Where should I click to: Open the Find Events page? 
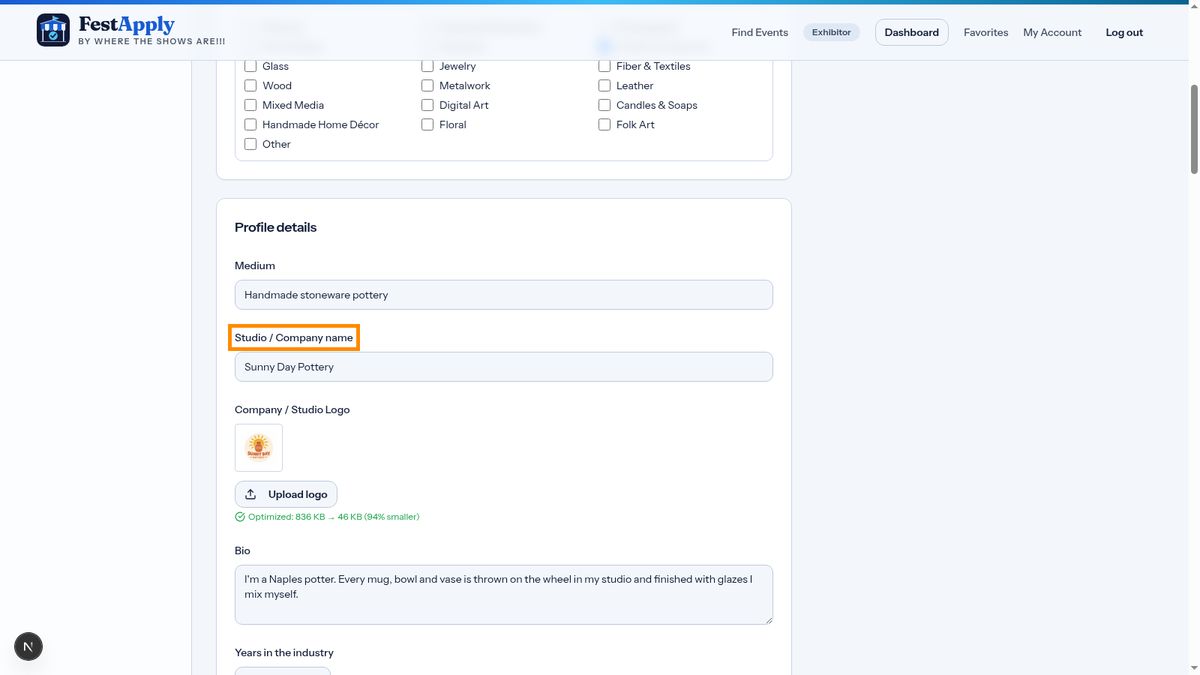click(760, 32)
